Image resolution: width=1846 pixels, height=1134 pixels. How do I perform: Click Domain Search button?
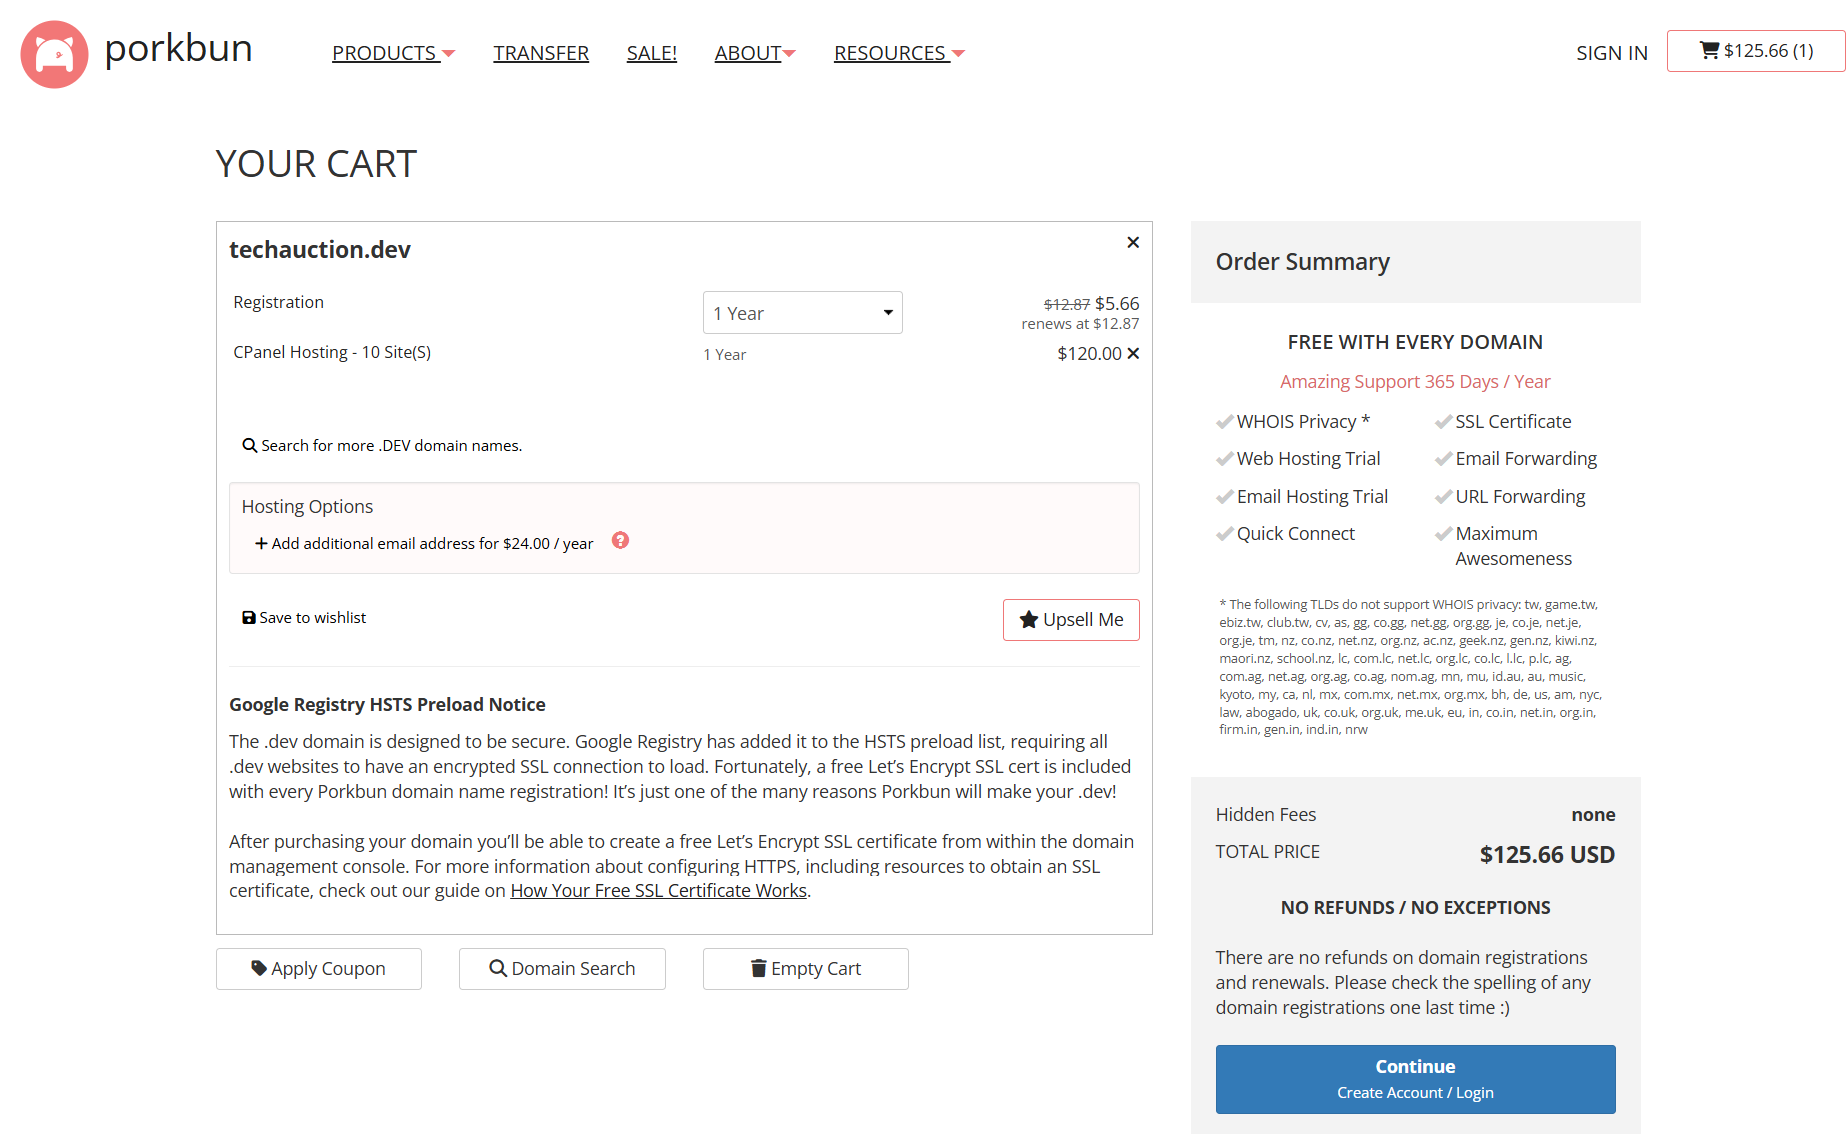tap(562, 969)
